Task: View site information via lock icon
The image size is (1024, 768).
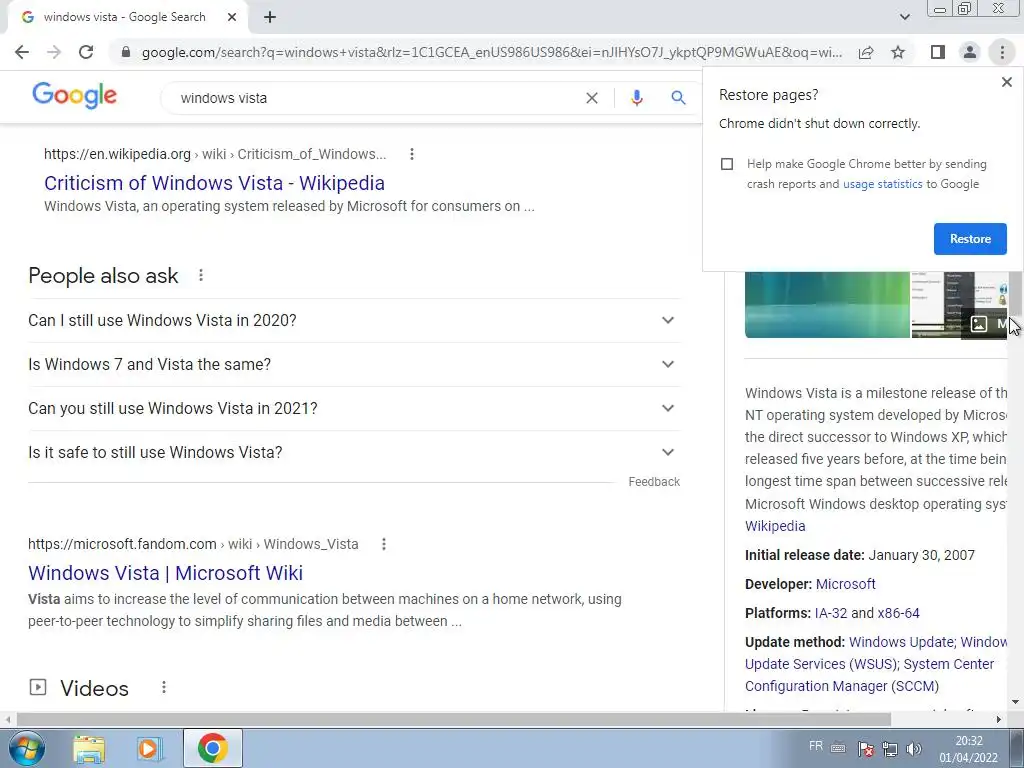Action: [126, 52]
